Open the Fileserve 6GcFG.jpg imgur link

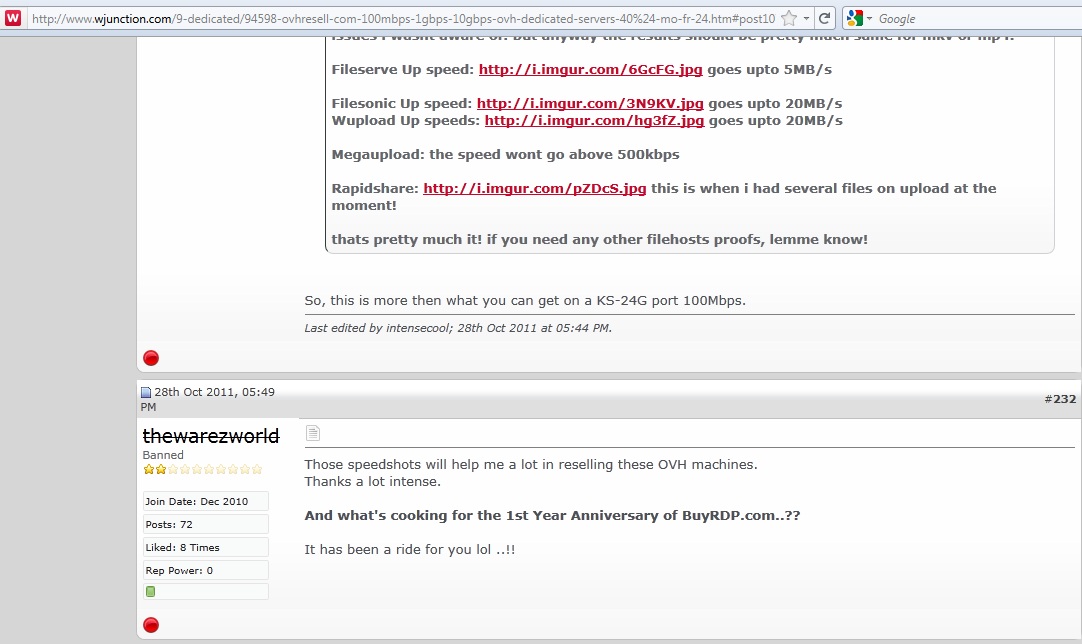[x=590, y=70]
